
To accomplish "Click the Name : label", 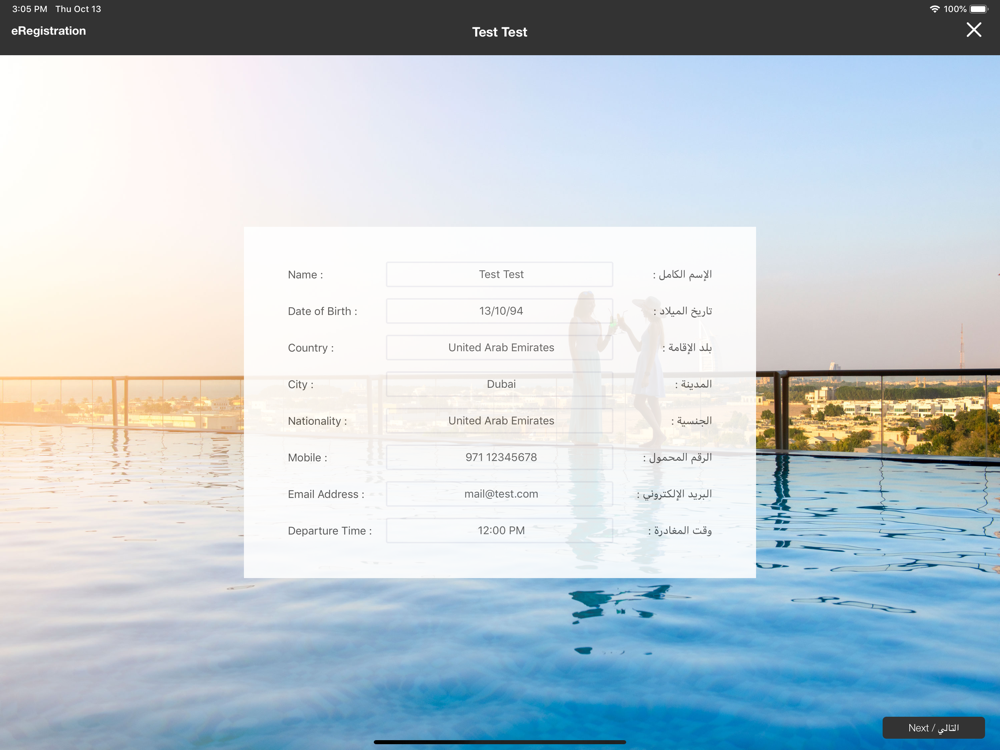I will point(305,275).
